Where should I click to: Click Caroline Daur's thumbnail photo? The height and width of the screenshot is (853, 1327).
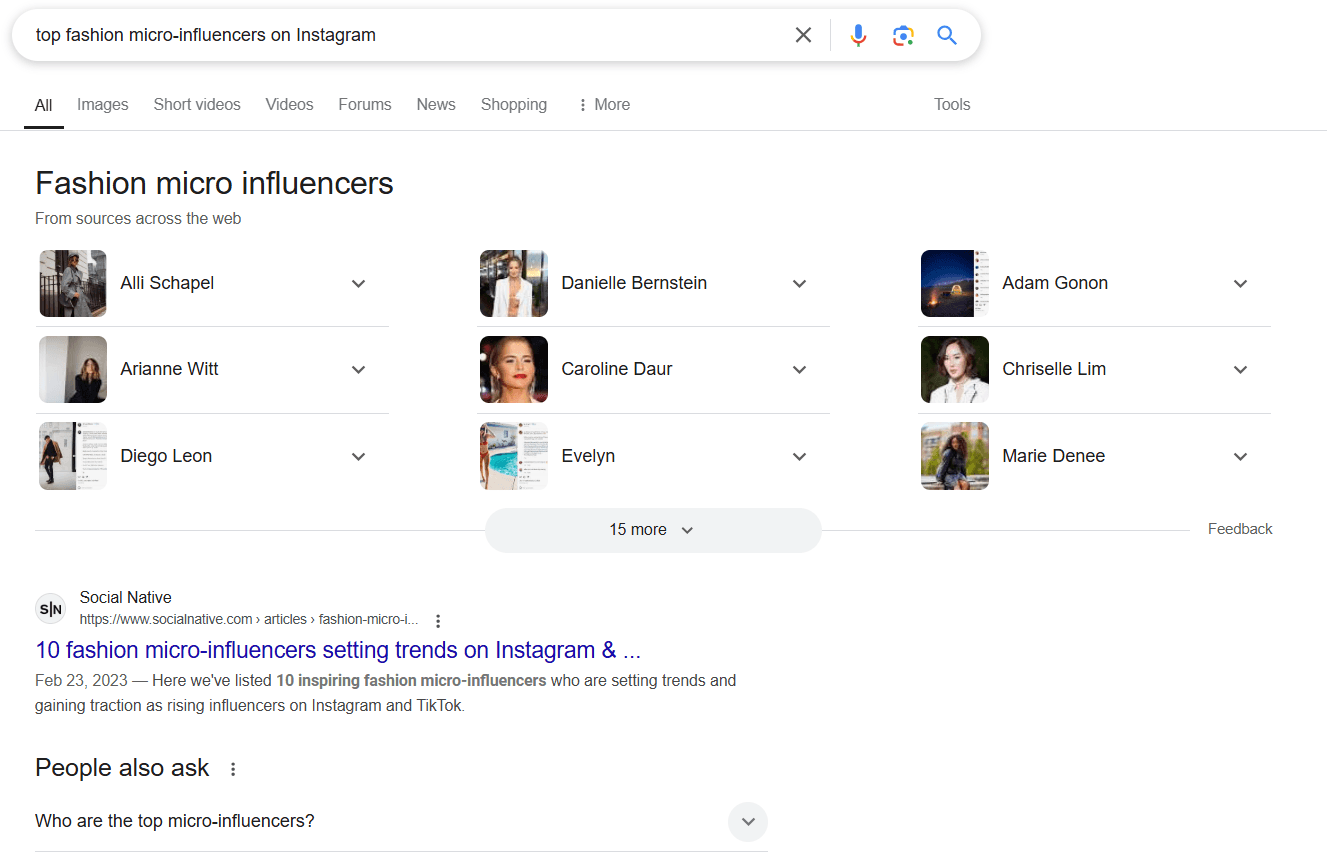(514, 369)
